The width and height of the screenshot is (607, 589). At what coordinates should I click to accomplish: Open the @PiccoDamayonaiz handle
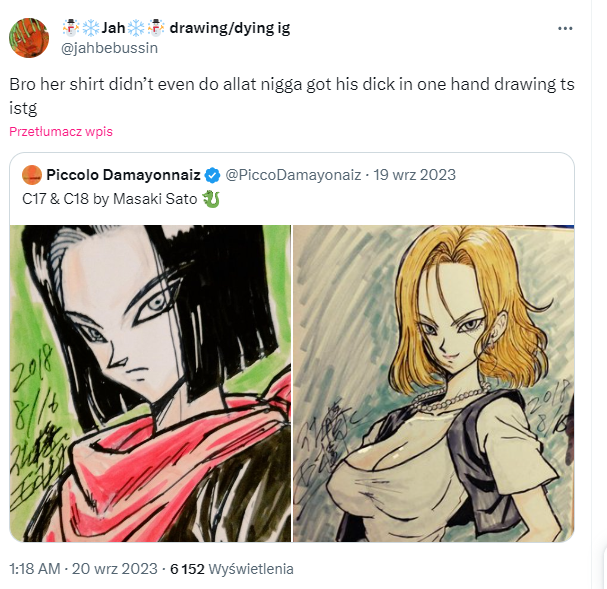tap(293, 175)
